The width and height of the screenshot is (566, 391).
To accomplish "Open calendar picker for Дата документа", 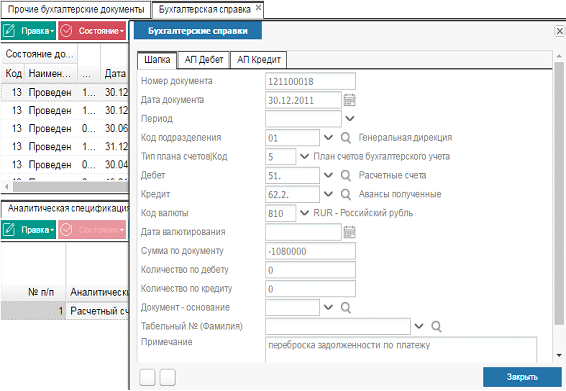I will [x=349, y=100].
